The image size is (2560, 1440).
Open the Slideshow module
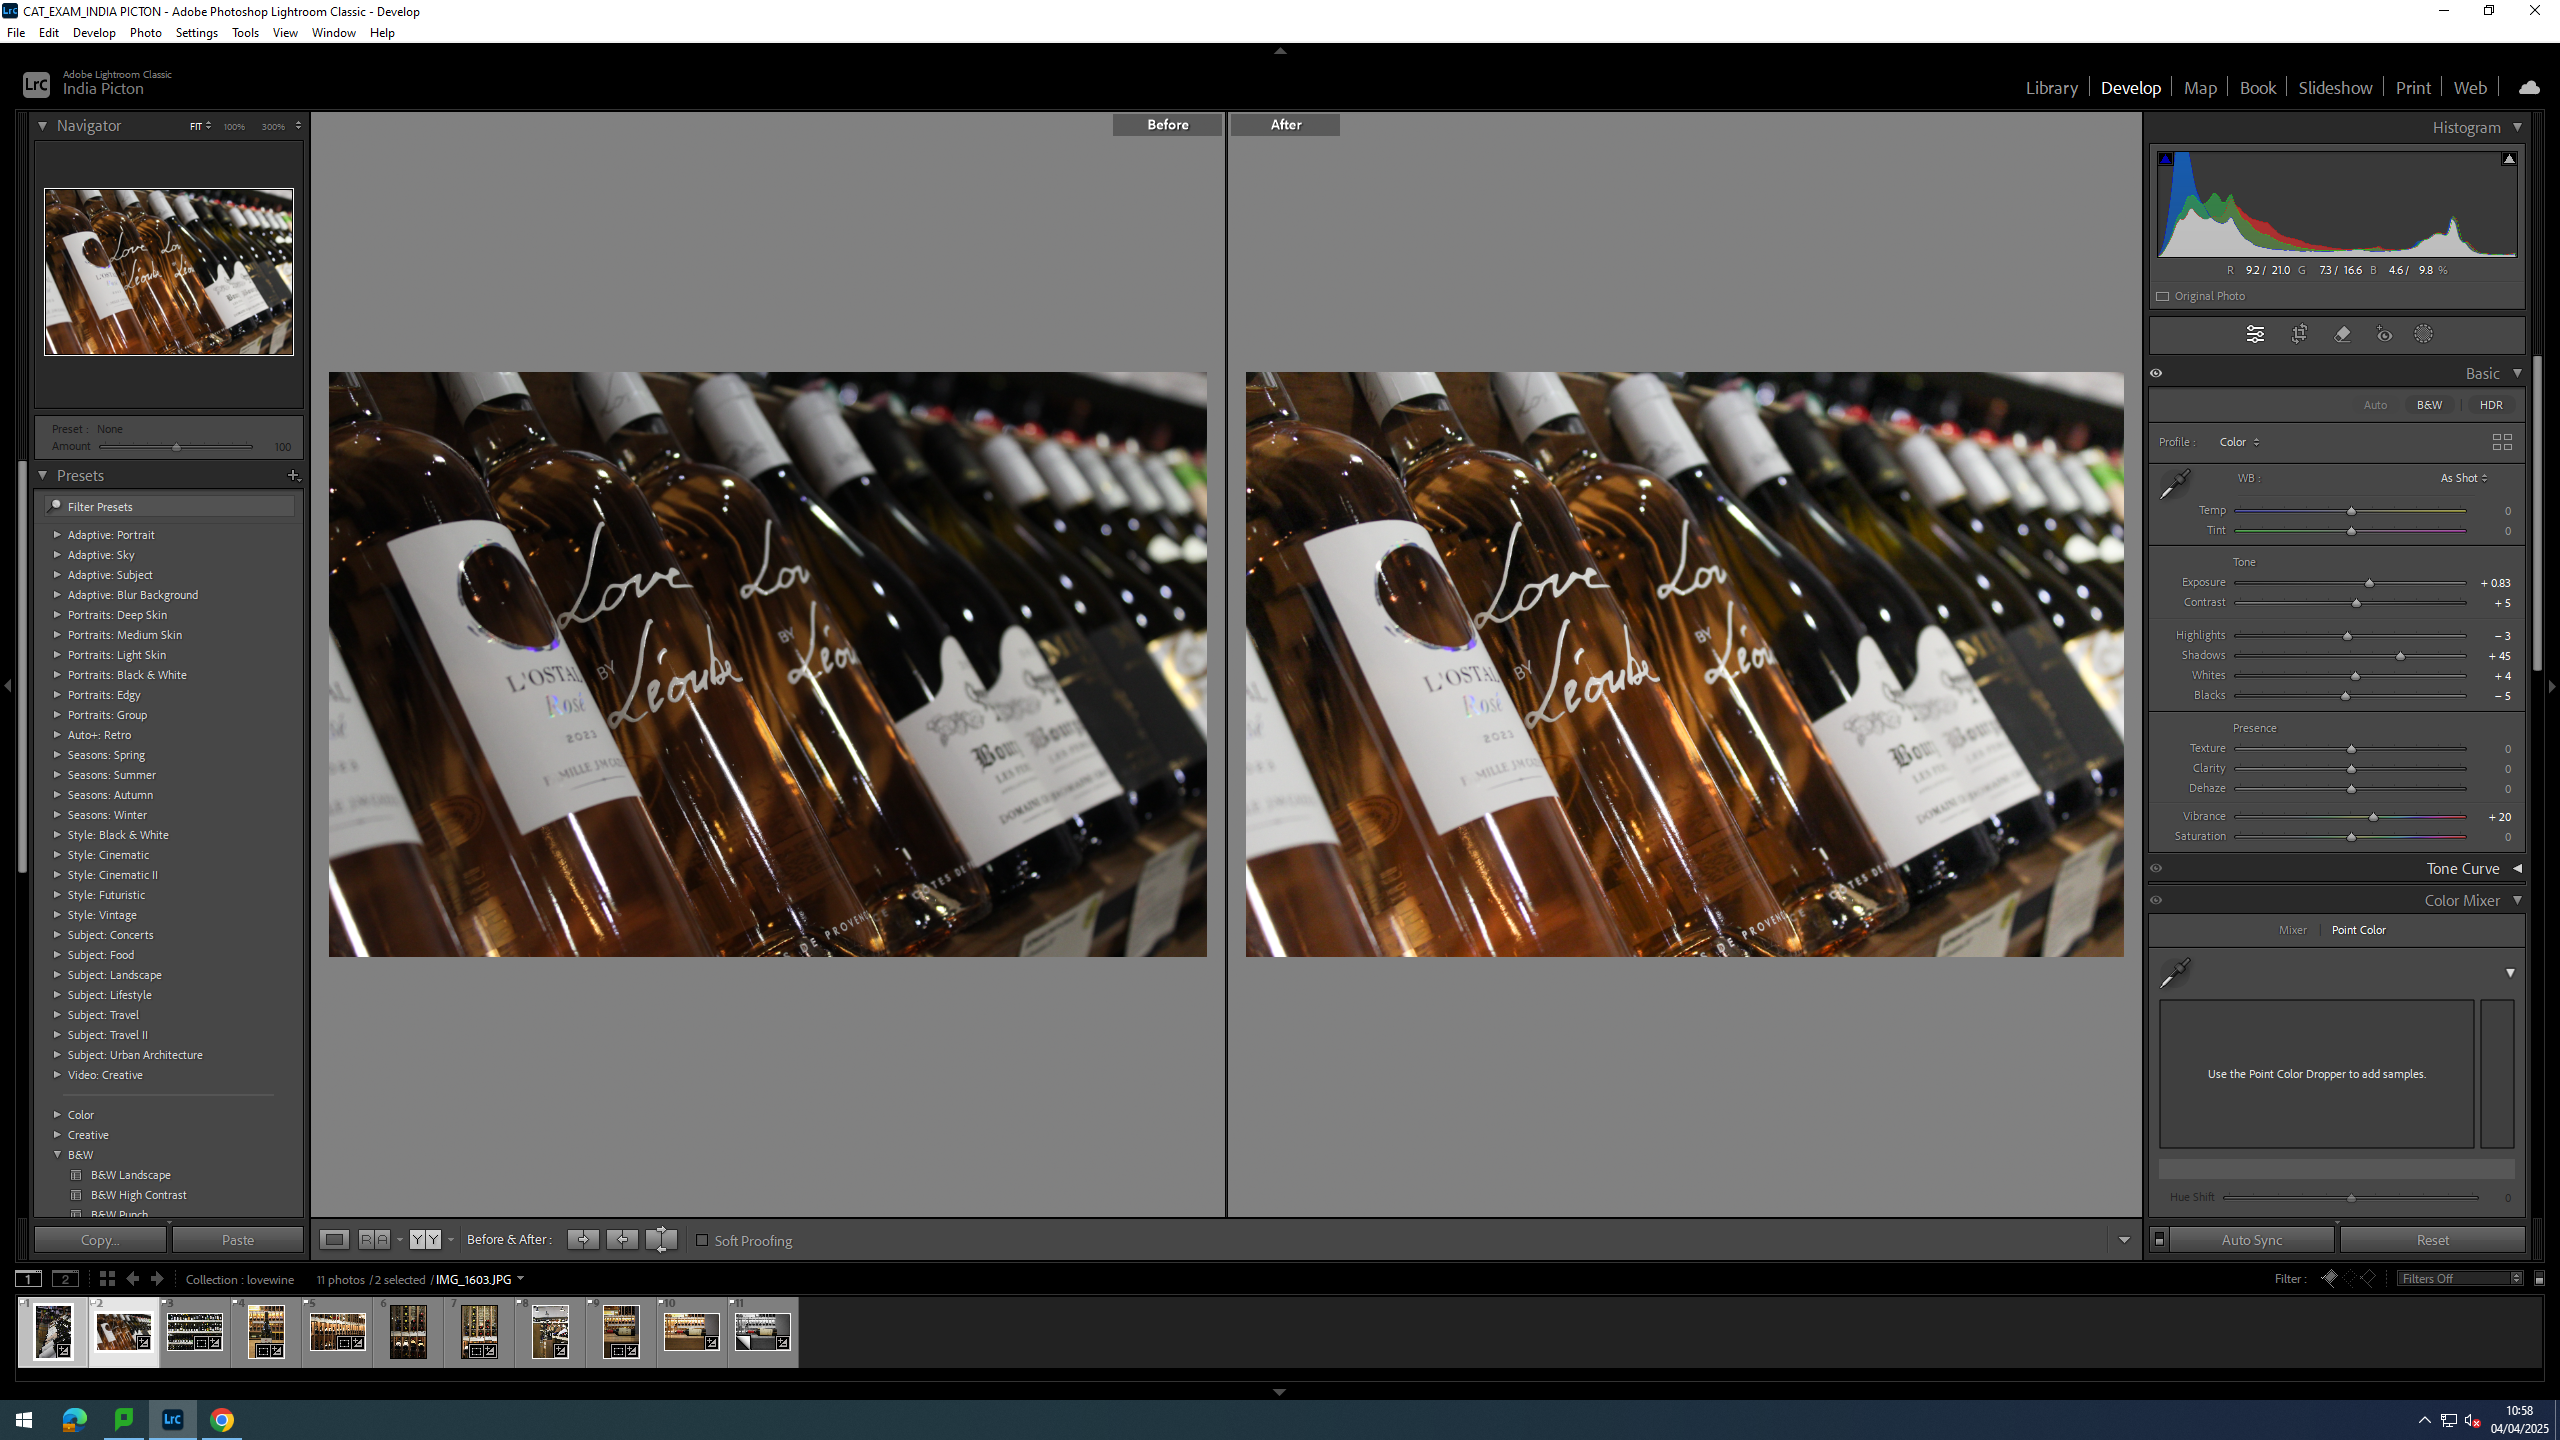(2335, 88)
